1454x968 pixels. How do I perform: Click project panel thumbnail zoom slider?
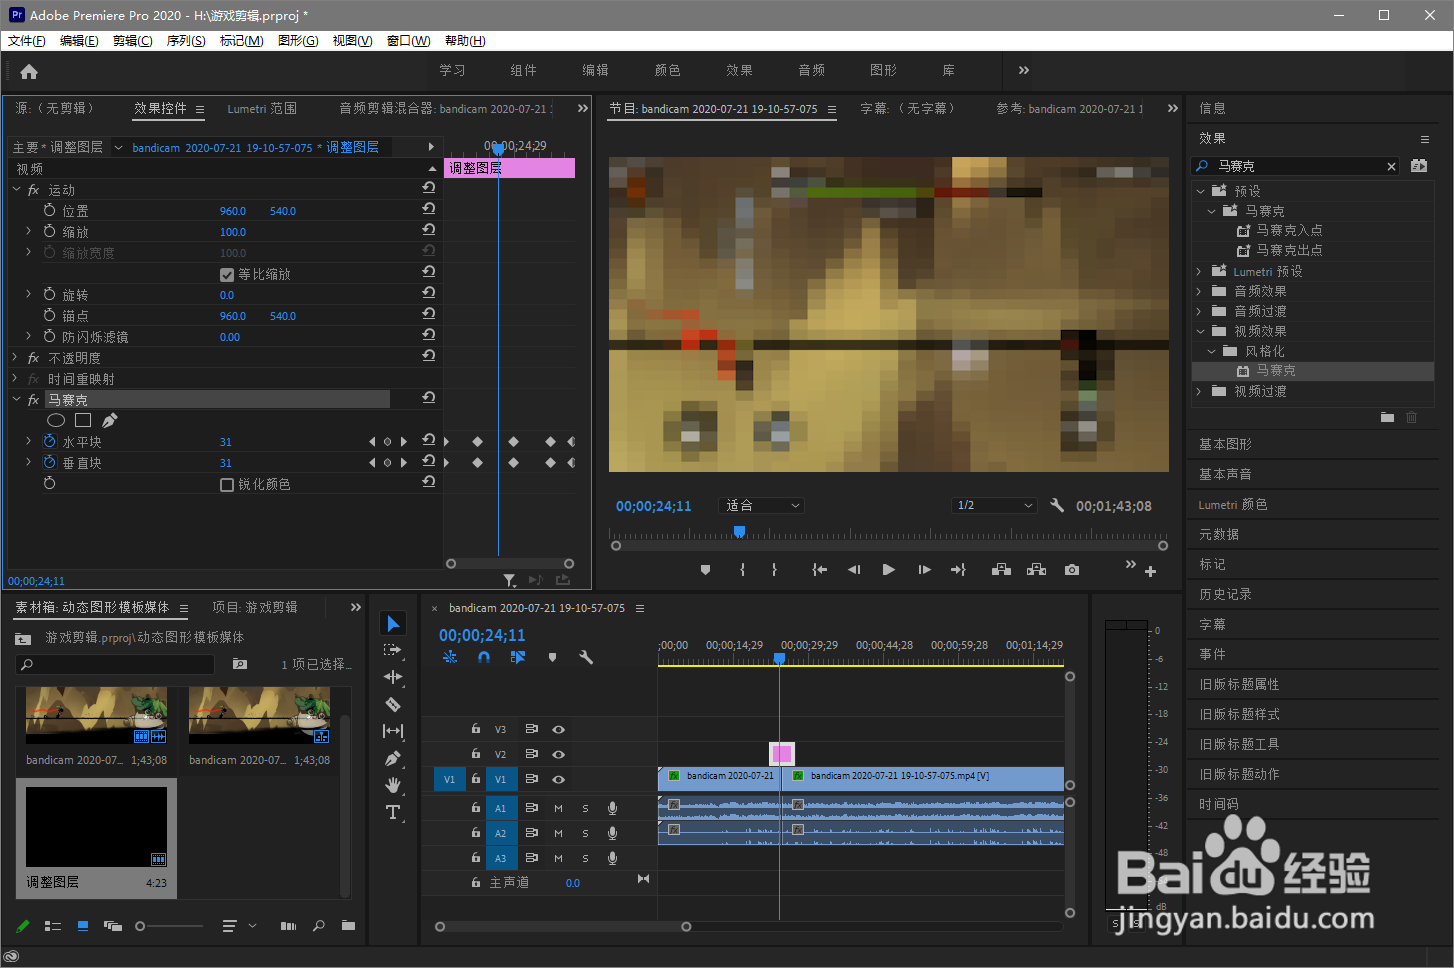pyautogui.click(x=140, y=927)
